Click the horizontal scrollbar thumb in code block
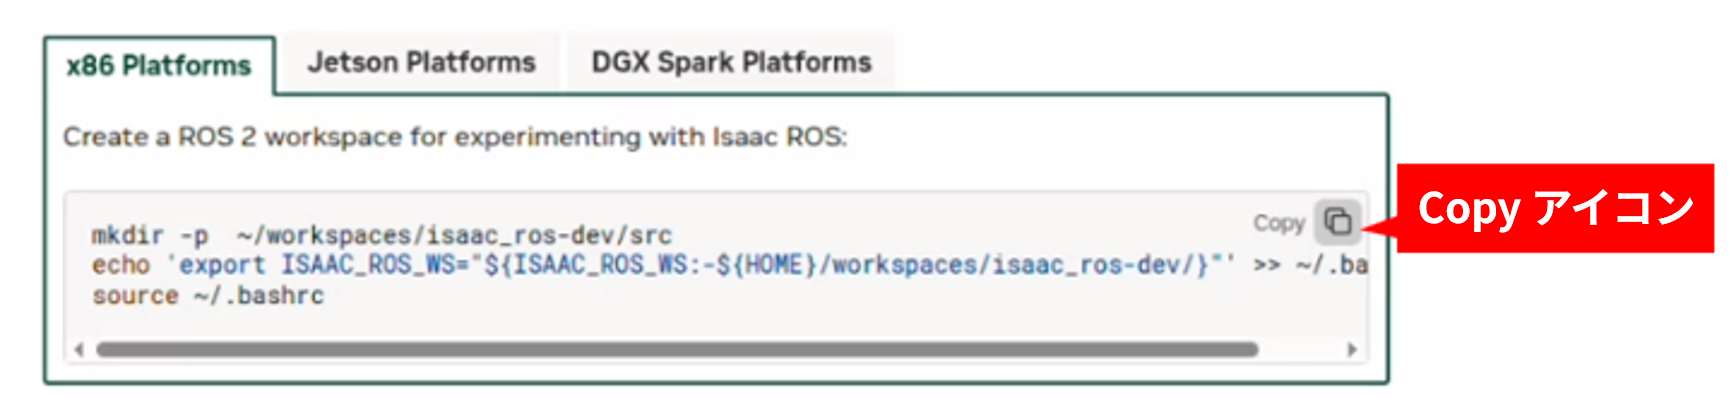Image resolution: width=1730 pixels, height=407 pixels. pos(677,350)
